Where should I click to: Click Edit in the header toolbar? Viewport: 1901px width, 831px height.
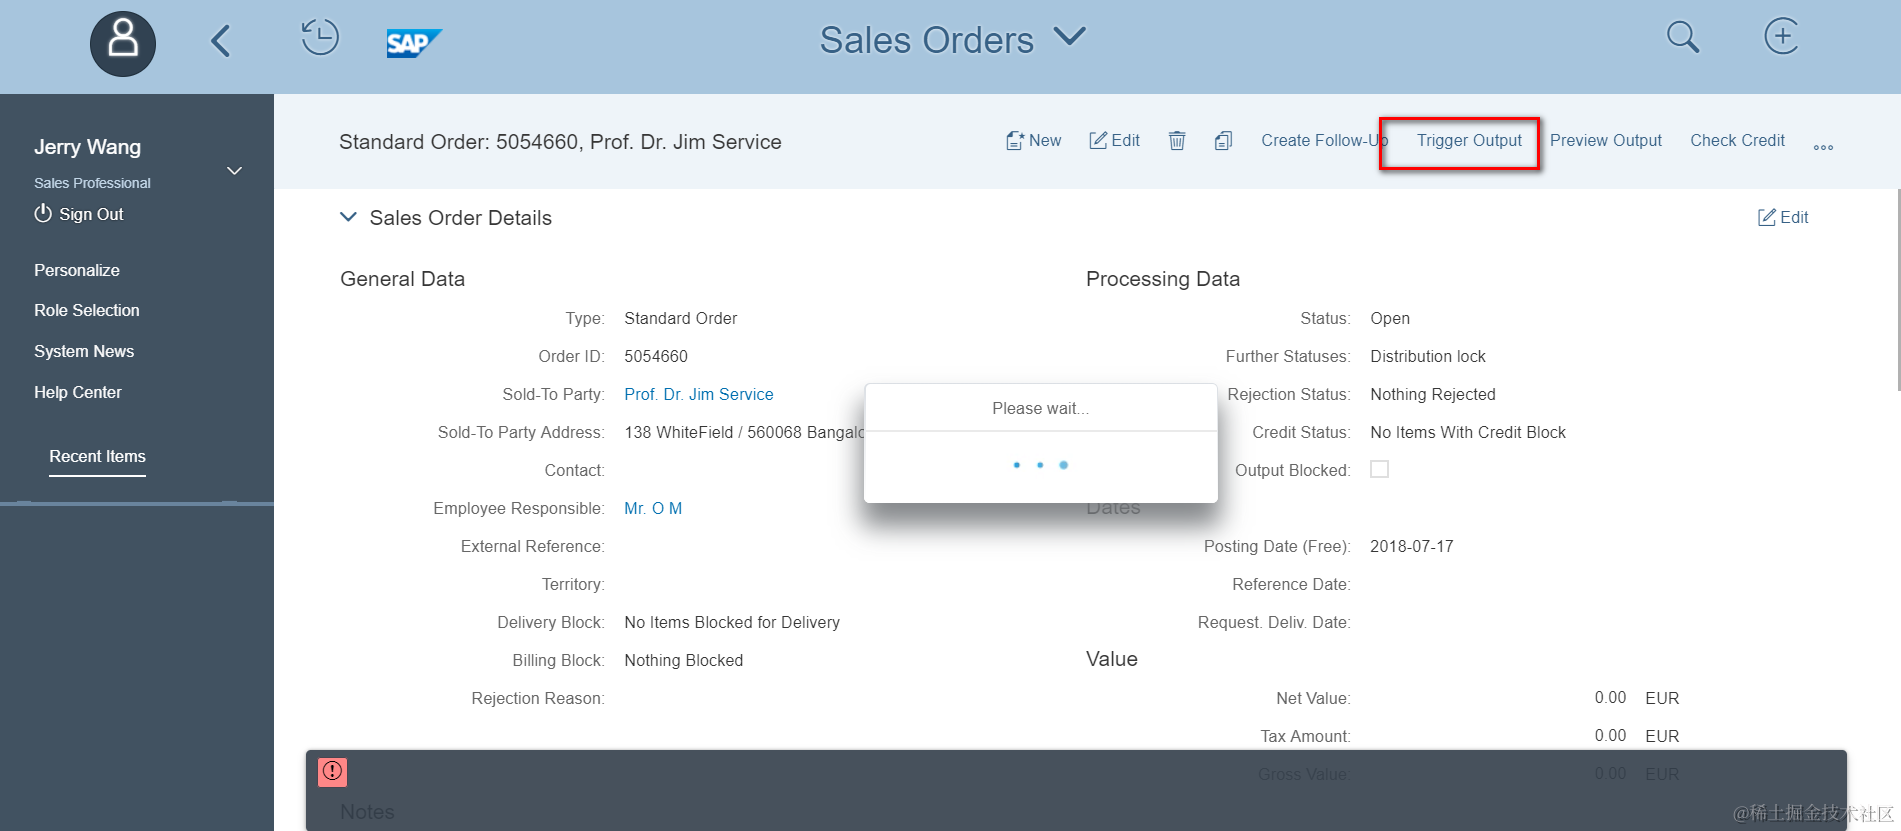pyautogui.click(x=1114, y=141)
